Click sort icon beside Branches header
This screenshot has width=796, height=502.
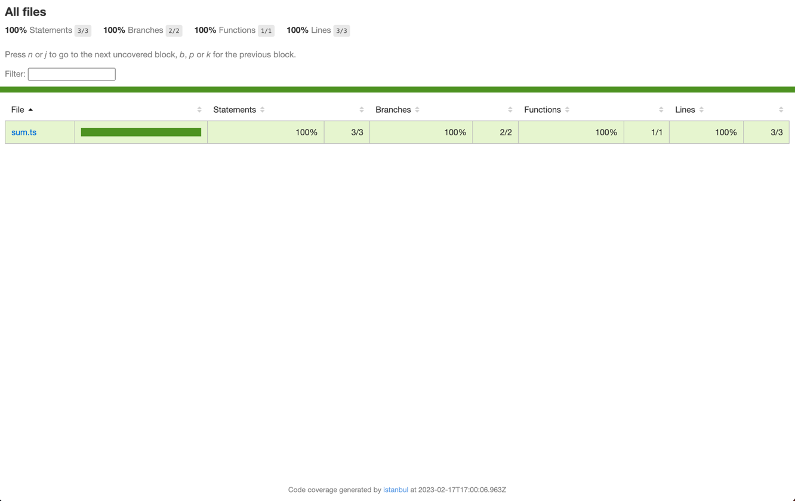click(x=417, y=109)
